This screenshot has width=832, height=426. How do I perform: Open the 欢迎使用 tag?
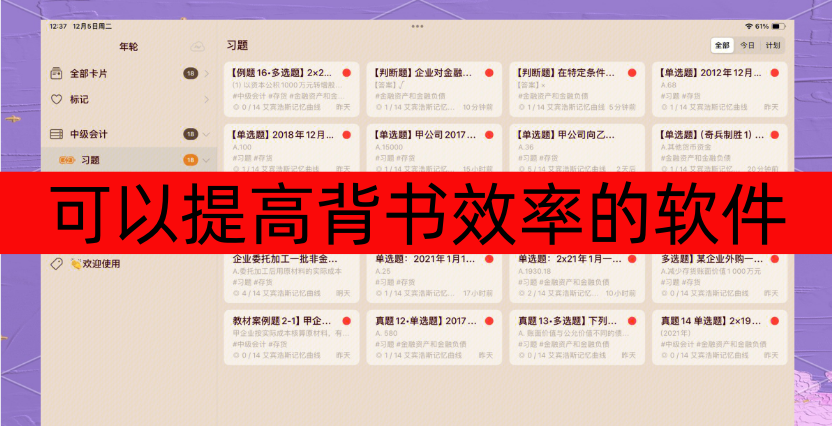tap(129, 264)
